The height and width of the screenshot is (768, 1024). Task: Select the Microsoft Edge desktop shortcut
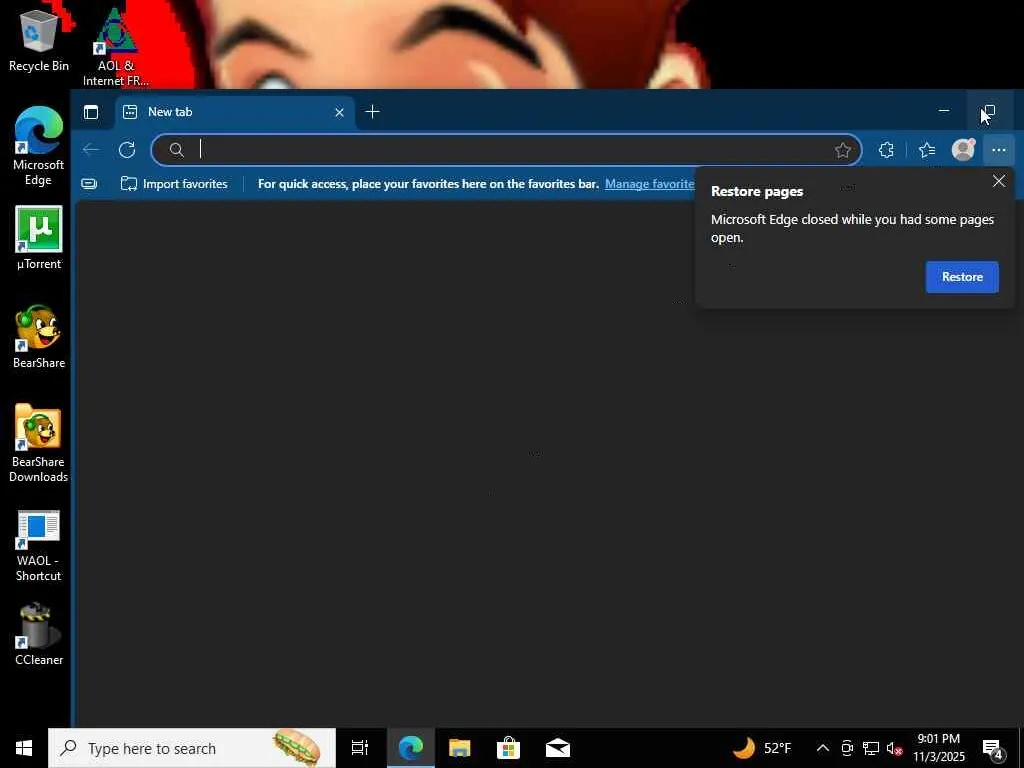pyautogui.click(x=39, y=146)
